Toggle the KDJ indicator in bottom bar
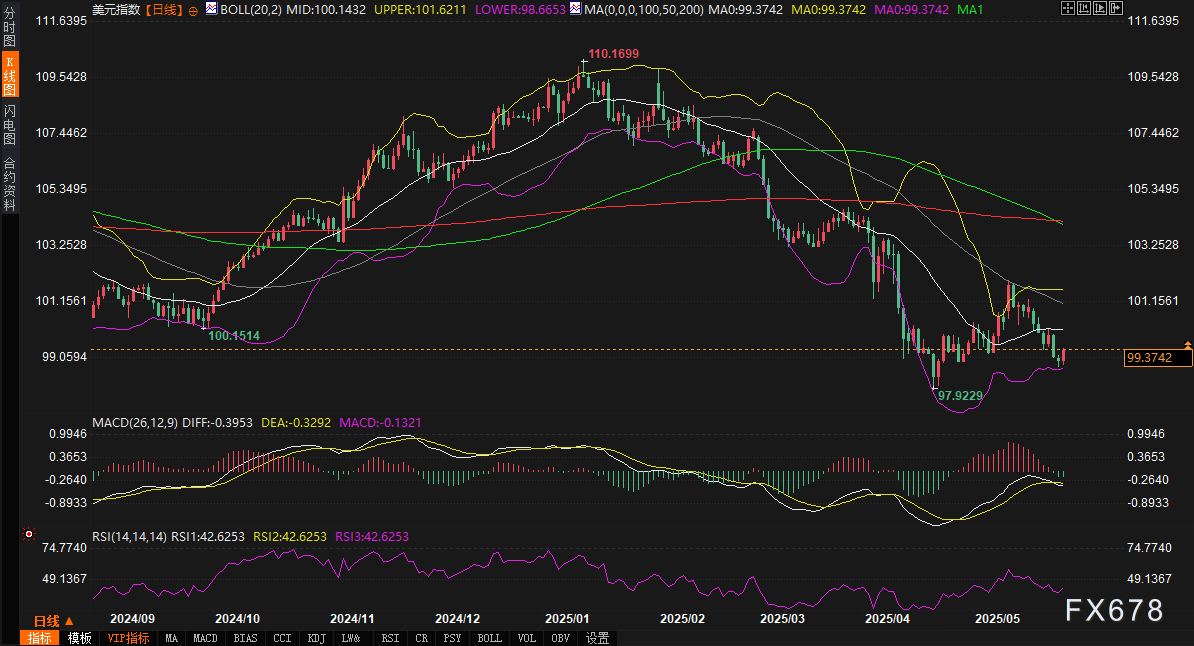 pos(317,638)
